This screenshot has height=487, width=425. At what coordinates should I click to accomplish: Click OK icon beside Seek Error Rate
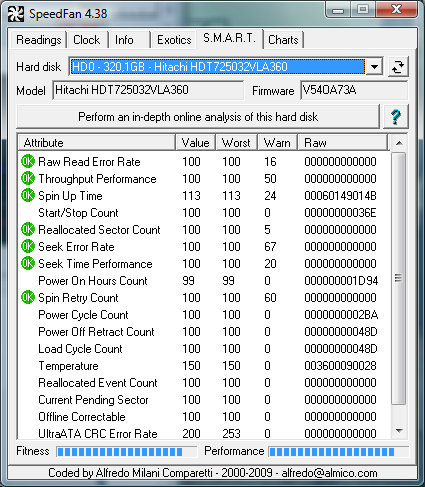[28, 247]
